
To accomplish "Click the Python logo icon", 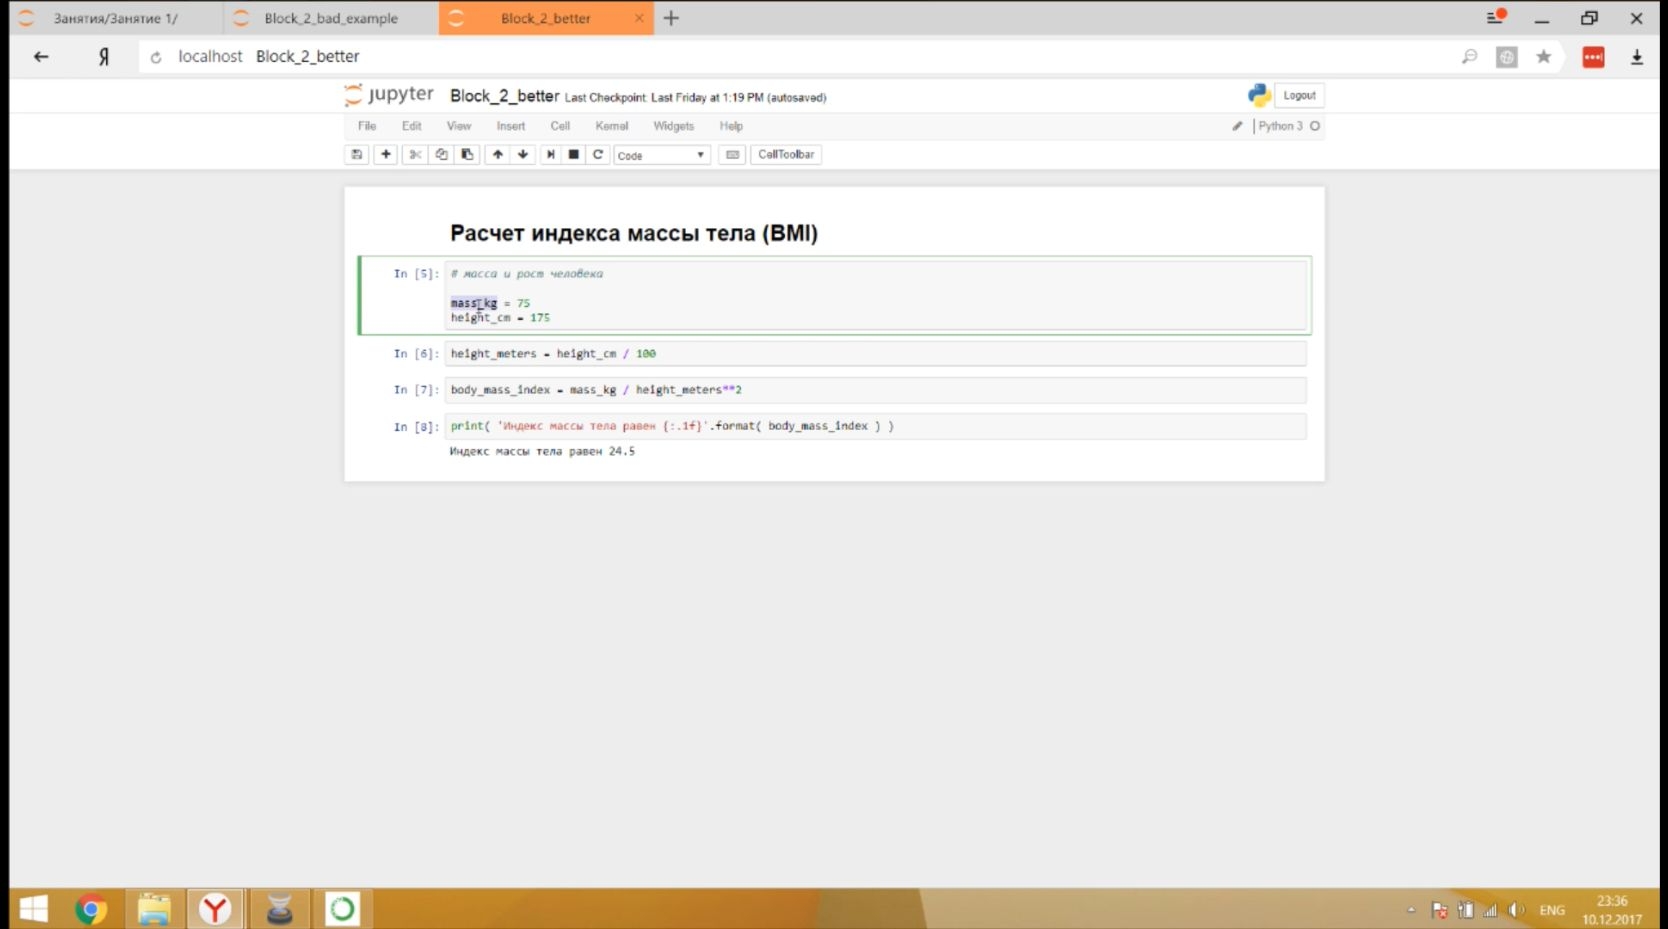I will pyautogui.click(x=1259, y=95).
